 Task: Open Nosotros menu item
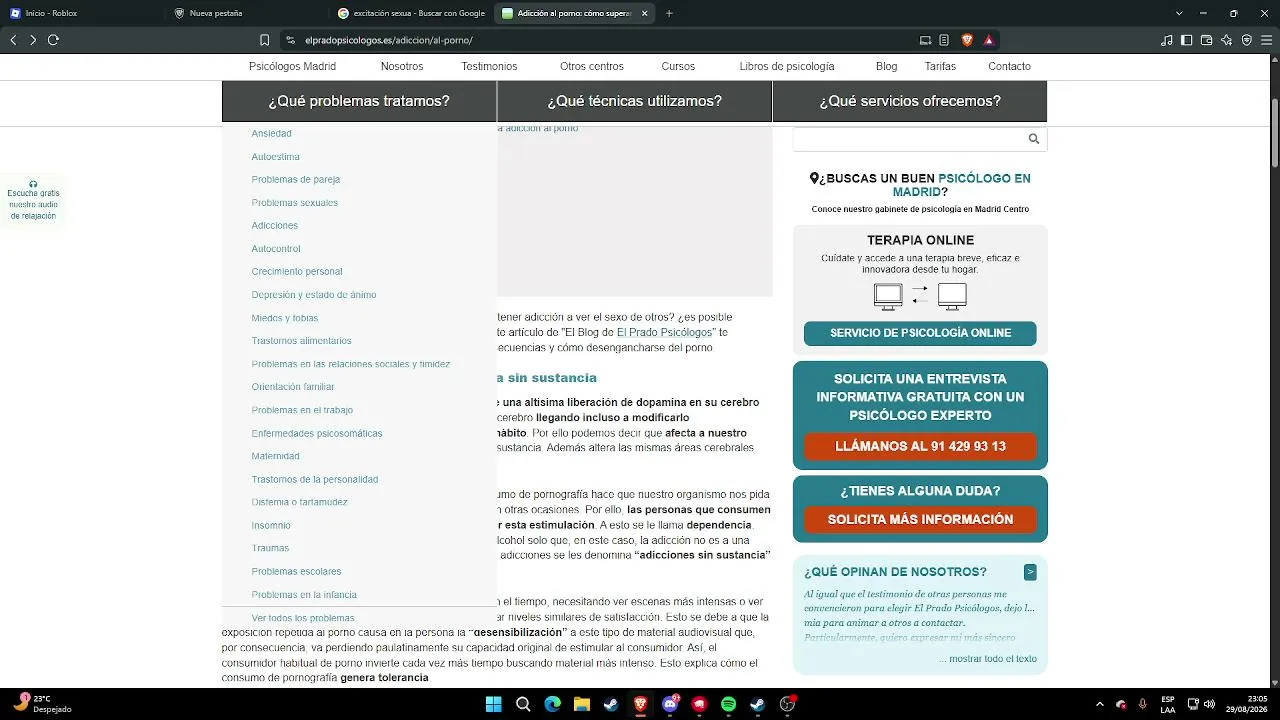(402, 66)
